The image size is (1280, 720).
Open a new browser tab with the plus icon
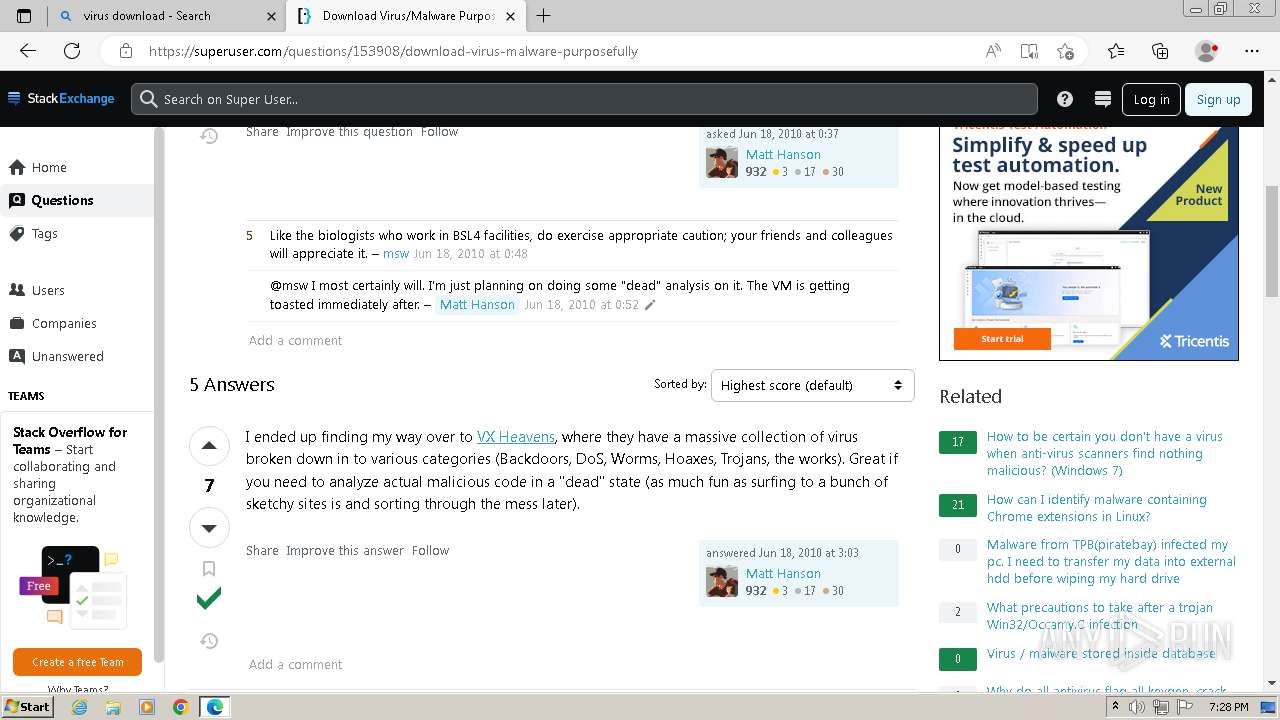tap(543, 16)
